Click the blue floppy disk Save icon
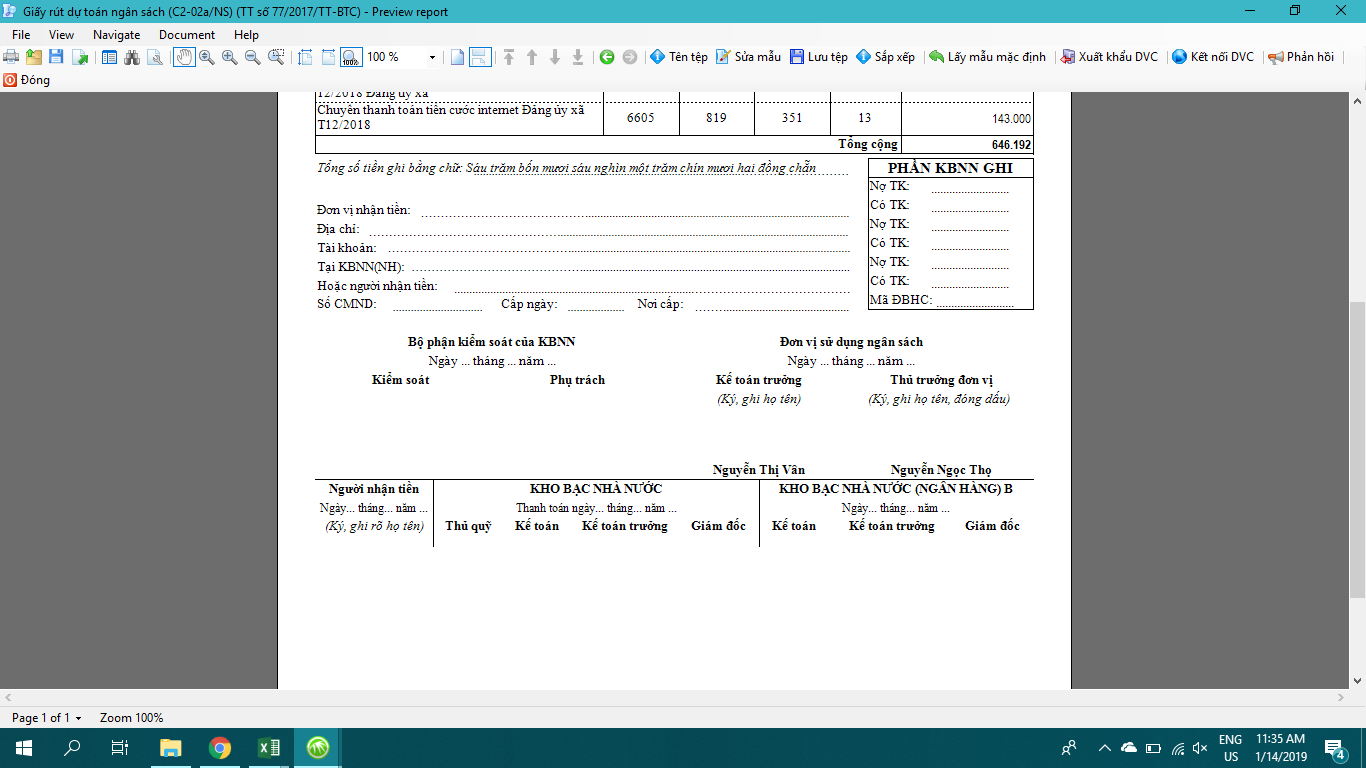 click(x=56, y=57)
